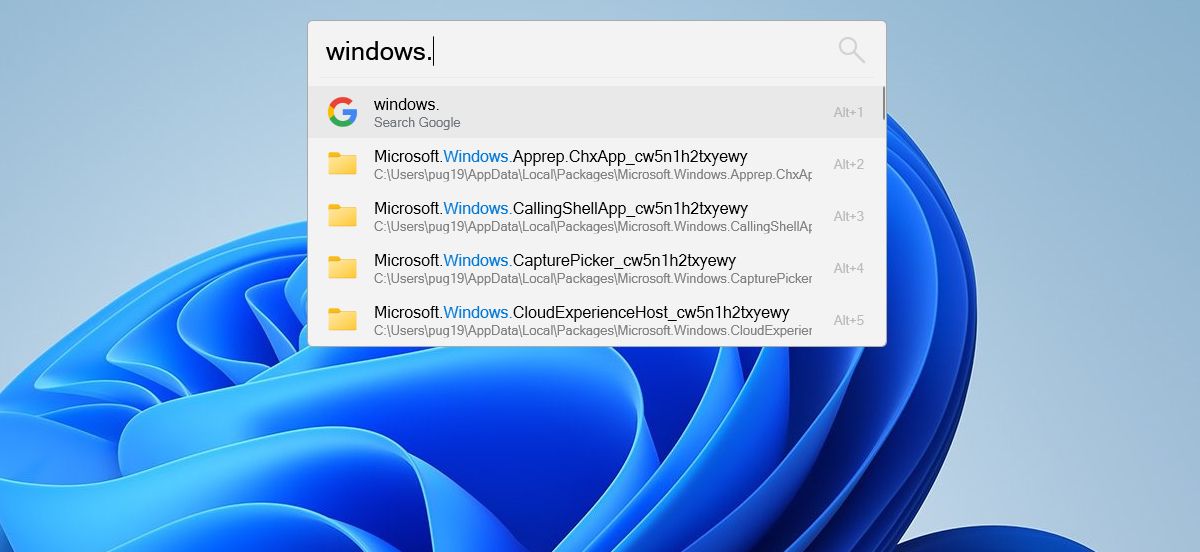Click folder icon for Apprep.ChxApp result
Image resolution: width=1200 pixels, height=552 pixels.
coord(343,164)
